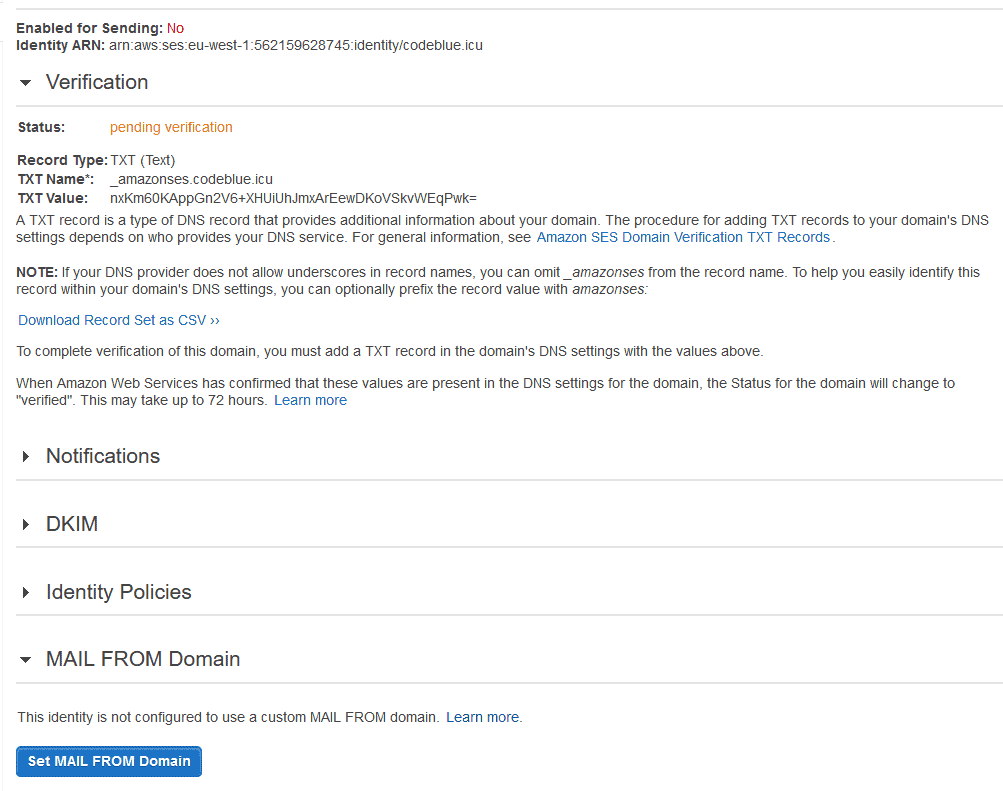Screen dimensions: 1003x791
Task: Click the Verification section disclosure triangle
Action: point(24,83)
